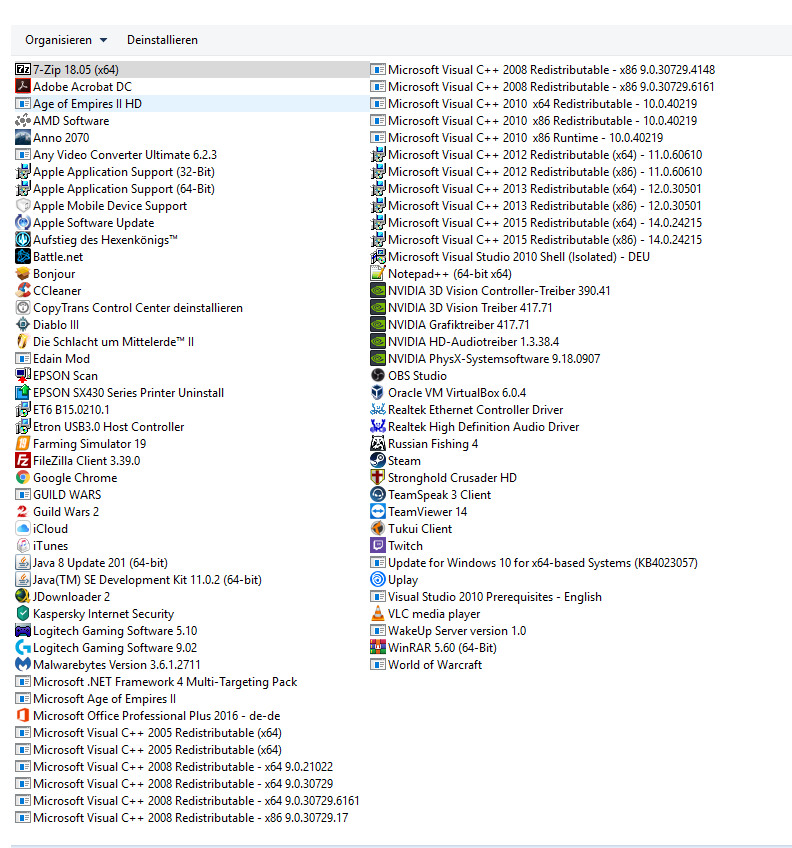Click the VLC media player cone icon
This screenshot has height=848, width=792.
coord(378,613)
